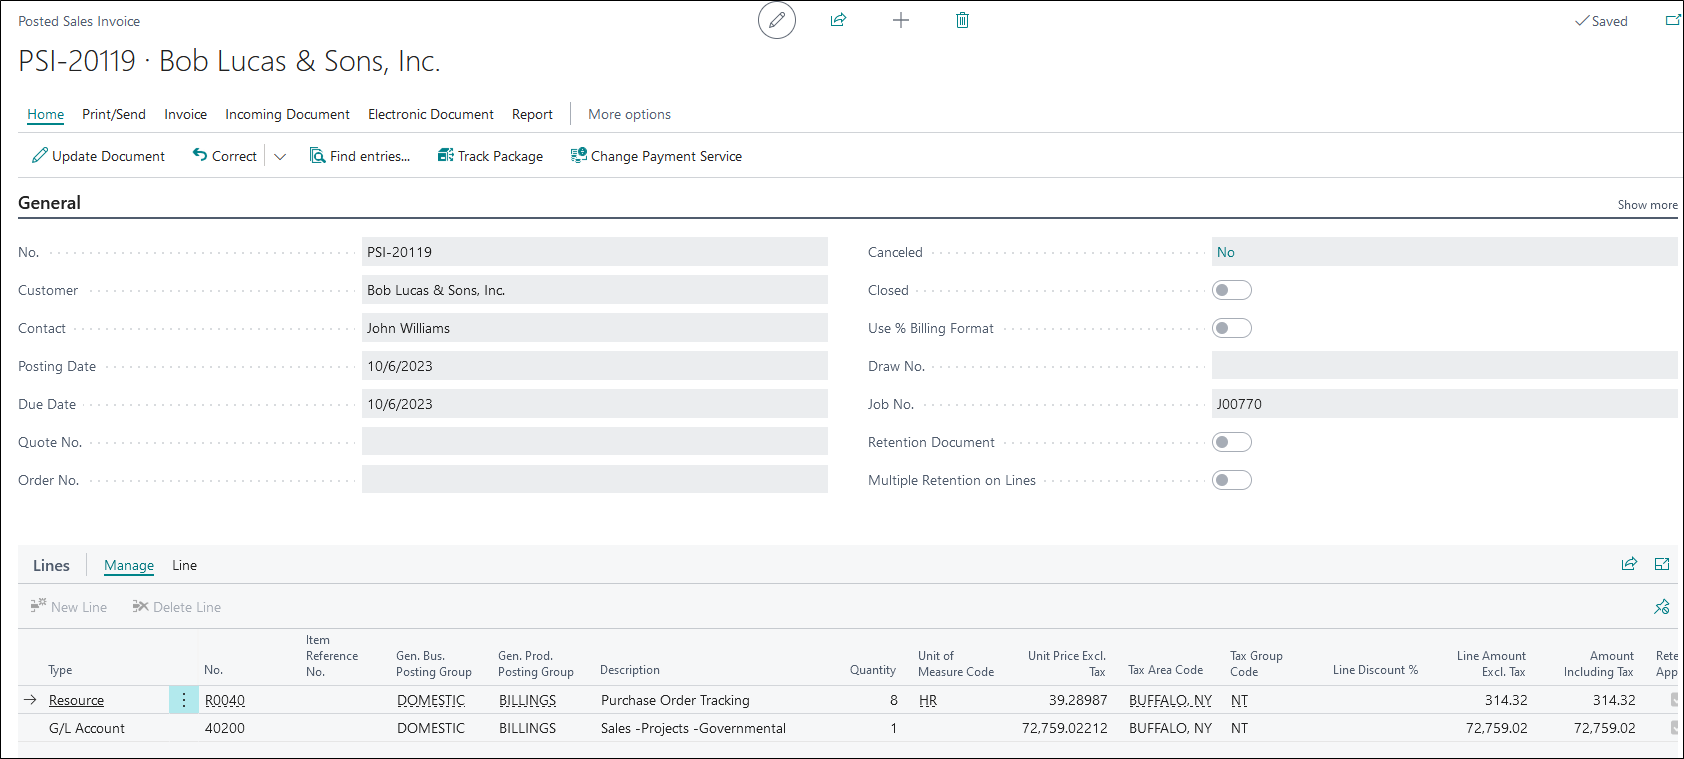Open page in new window icon
The height and width of the screenshot is (759, 1684).
1672,20
